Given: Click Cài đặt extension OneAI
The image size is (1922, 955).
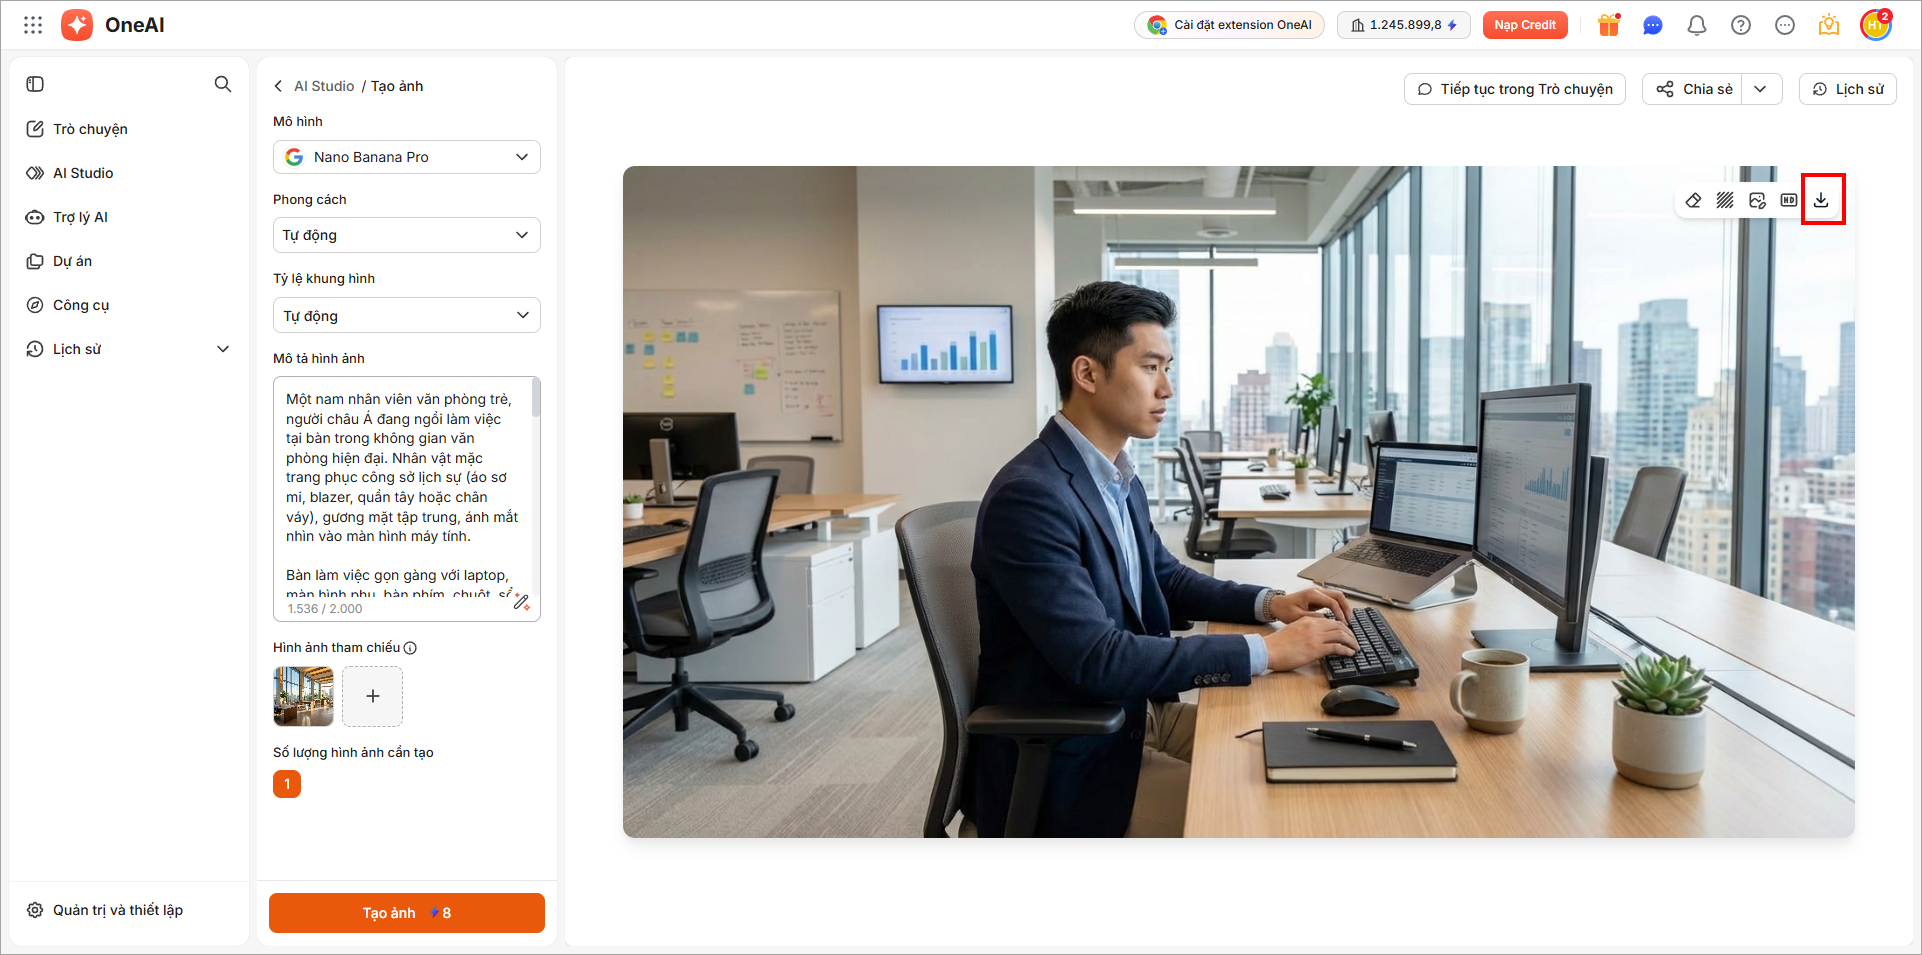Looking at the screenshot, I should (1229, 25).
